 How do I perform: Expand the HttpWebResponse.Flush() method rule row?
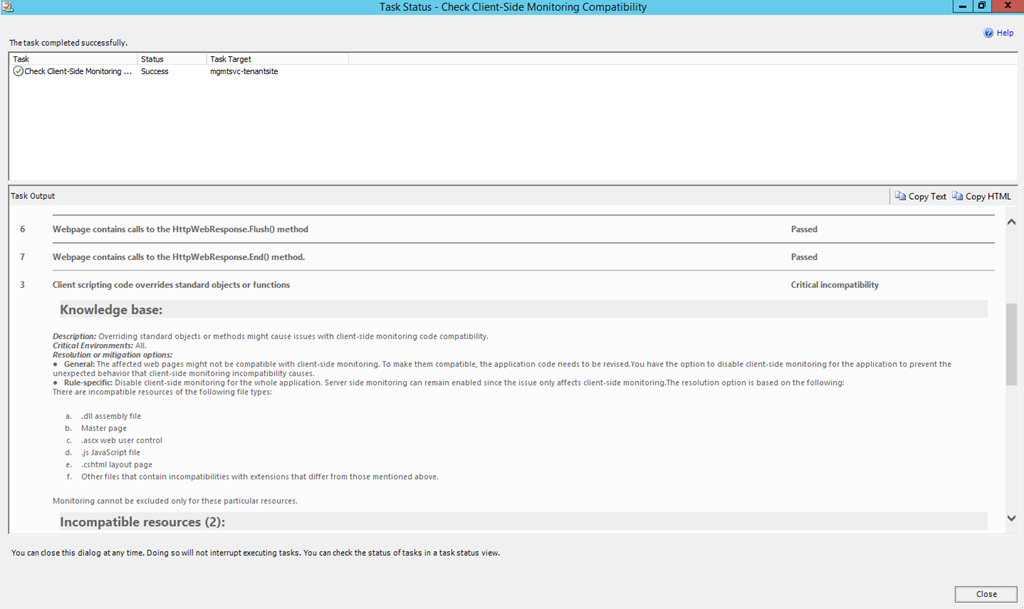coord(180,229)
